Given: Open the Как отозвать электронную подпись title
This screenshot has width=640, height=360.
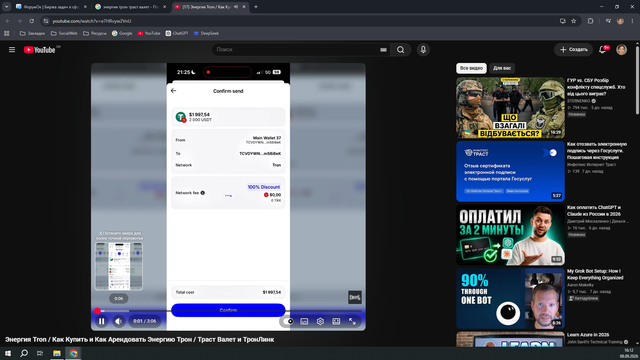Looking at the screenshot, I should tap(597, 151).
